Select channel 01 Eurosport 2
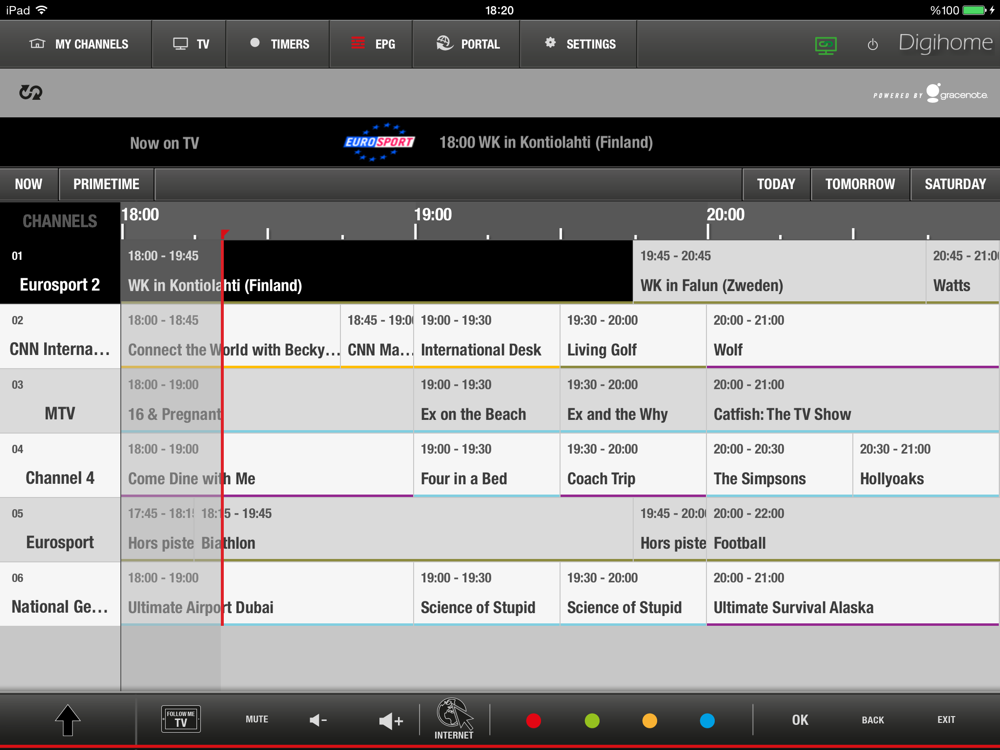 (x=60, y=272)
